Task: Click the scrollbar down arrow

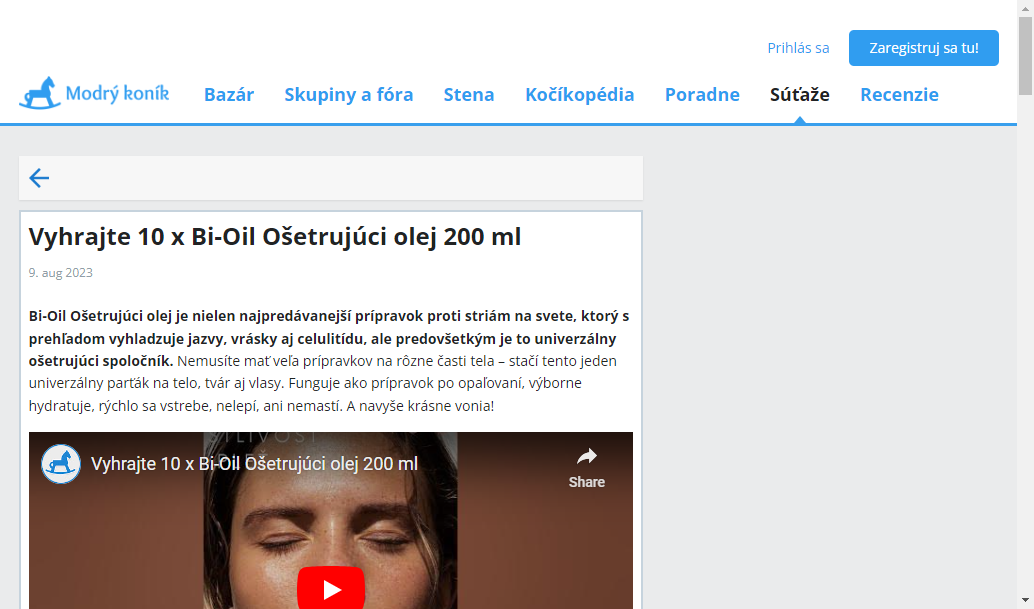Action: 1025,601
